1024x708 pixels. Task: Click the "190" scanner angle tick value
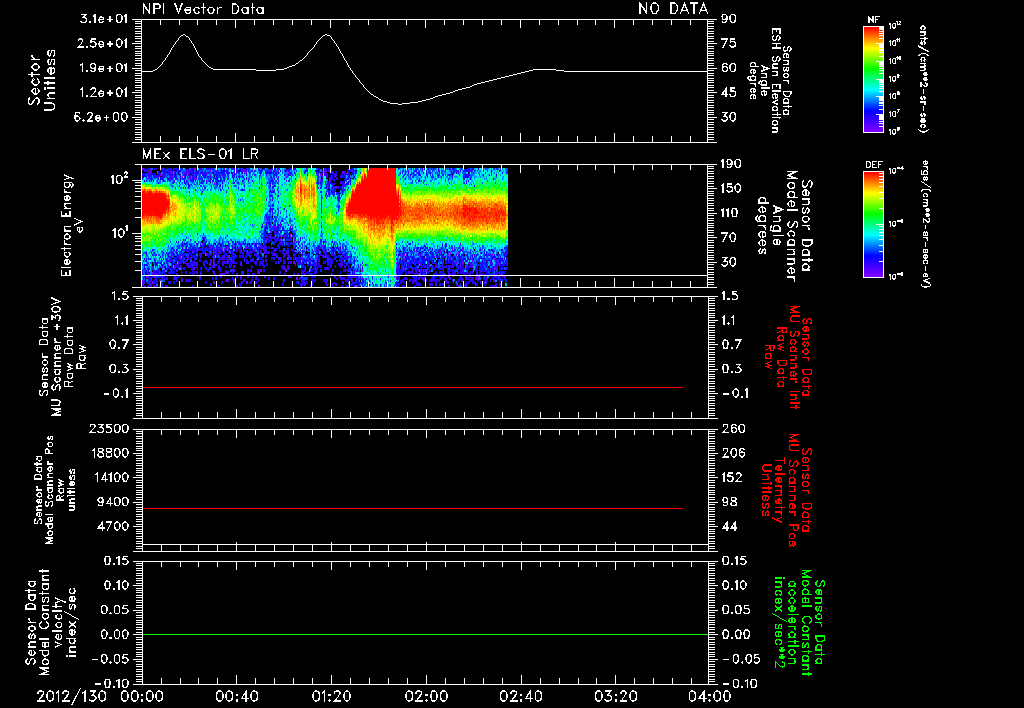tap(733, 164)
